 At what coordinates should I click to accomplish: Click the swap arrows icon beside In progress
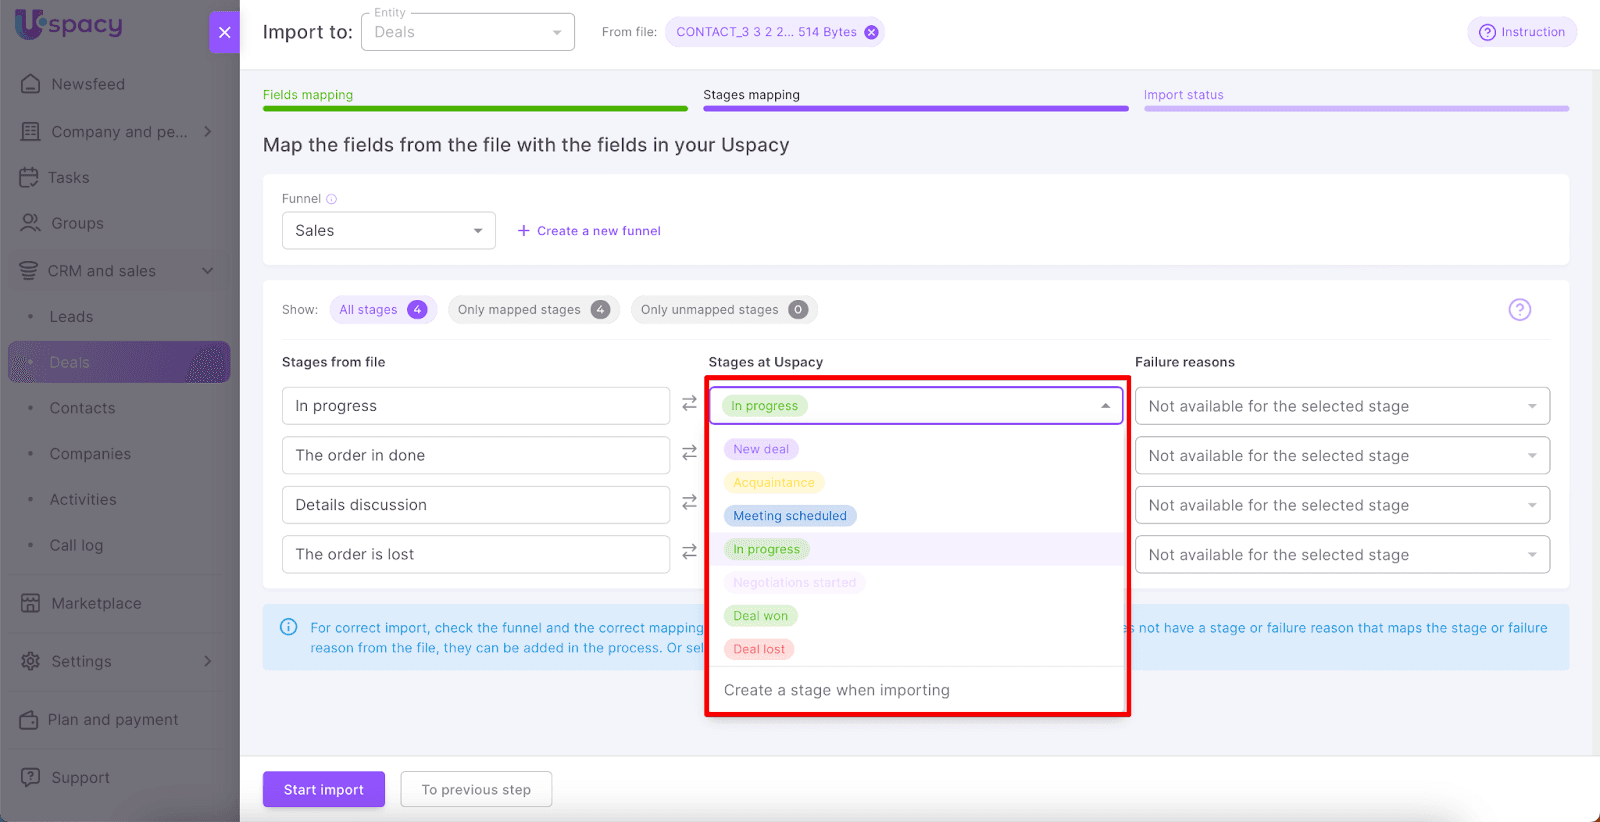689,403
